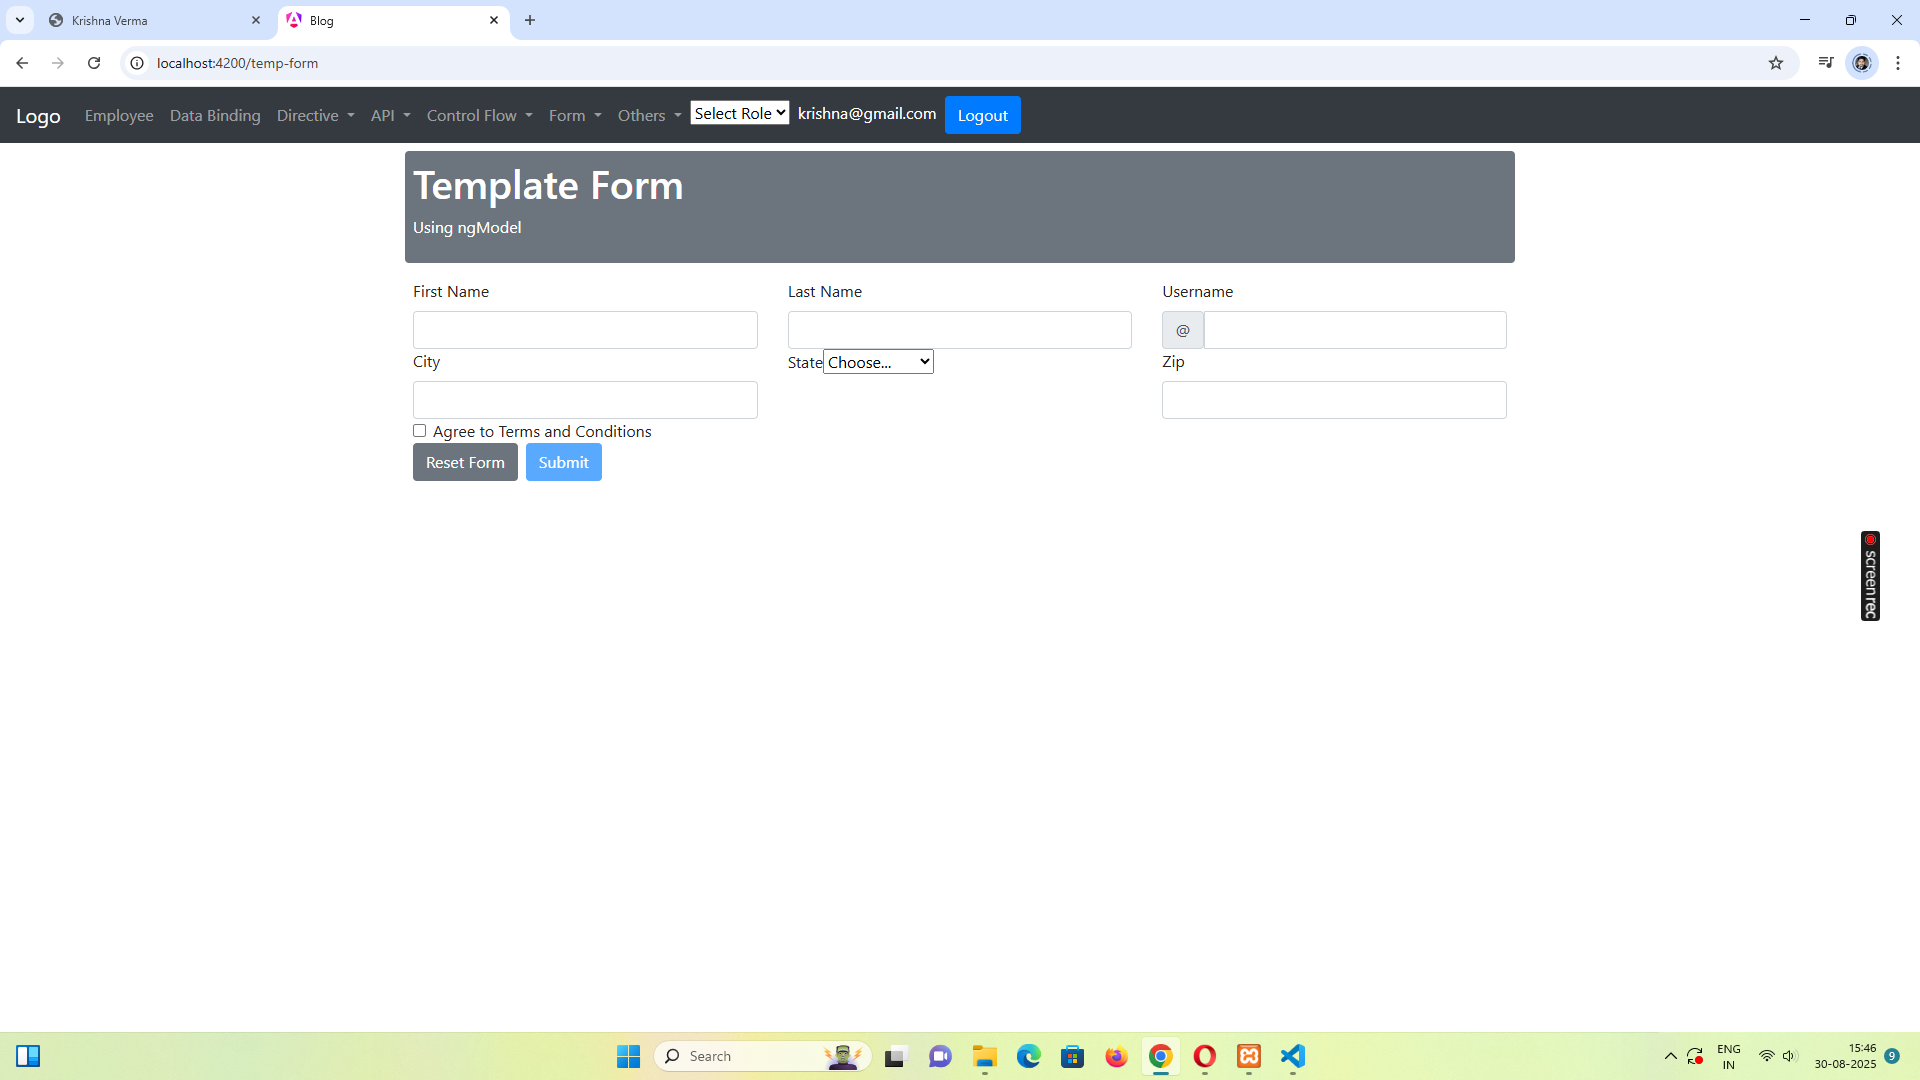The height and width of the screenshot is (1080, 1920).
Task: Click the @ username prefix addon
Action: pos(1183,330)
